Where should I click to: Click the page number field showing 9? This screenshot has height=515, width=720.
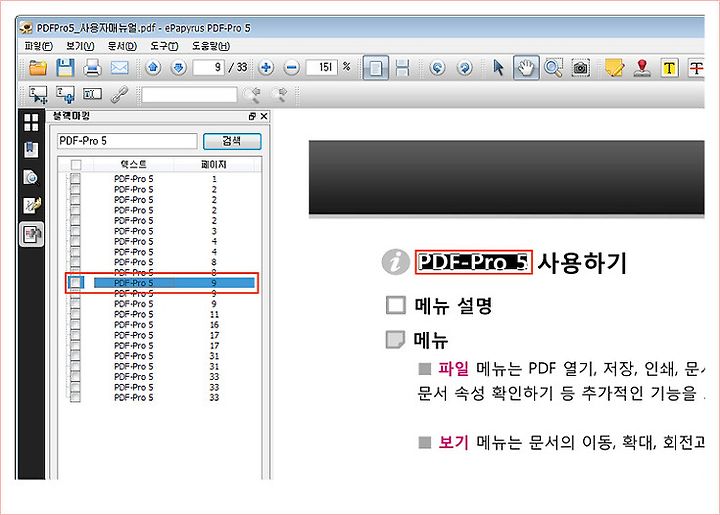[x=208, y=68]
